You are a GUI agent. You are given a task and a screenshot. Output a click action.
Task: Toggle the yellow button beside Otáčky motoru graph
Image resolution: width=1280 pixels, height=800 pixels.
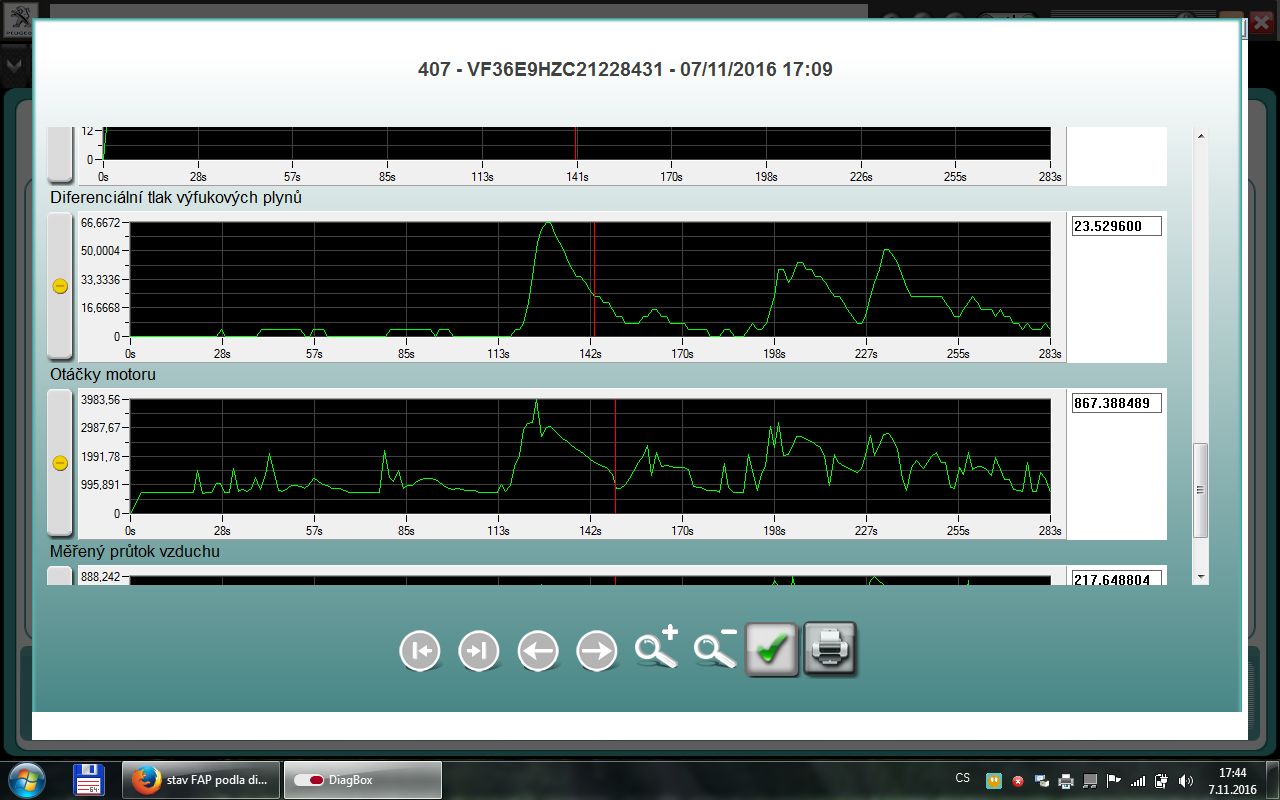[60, 463]
